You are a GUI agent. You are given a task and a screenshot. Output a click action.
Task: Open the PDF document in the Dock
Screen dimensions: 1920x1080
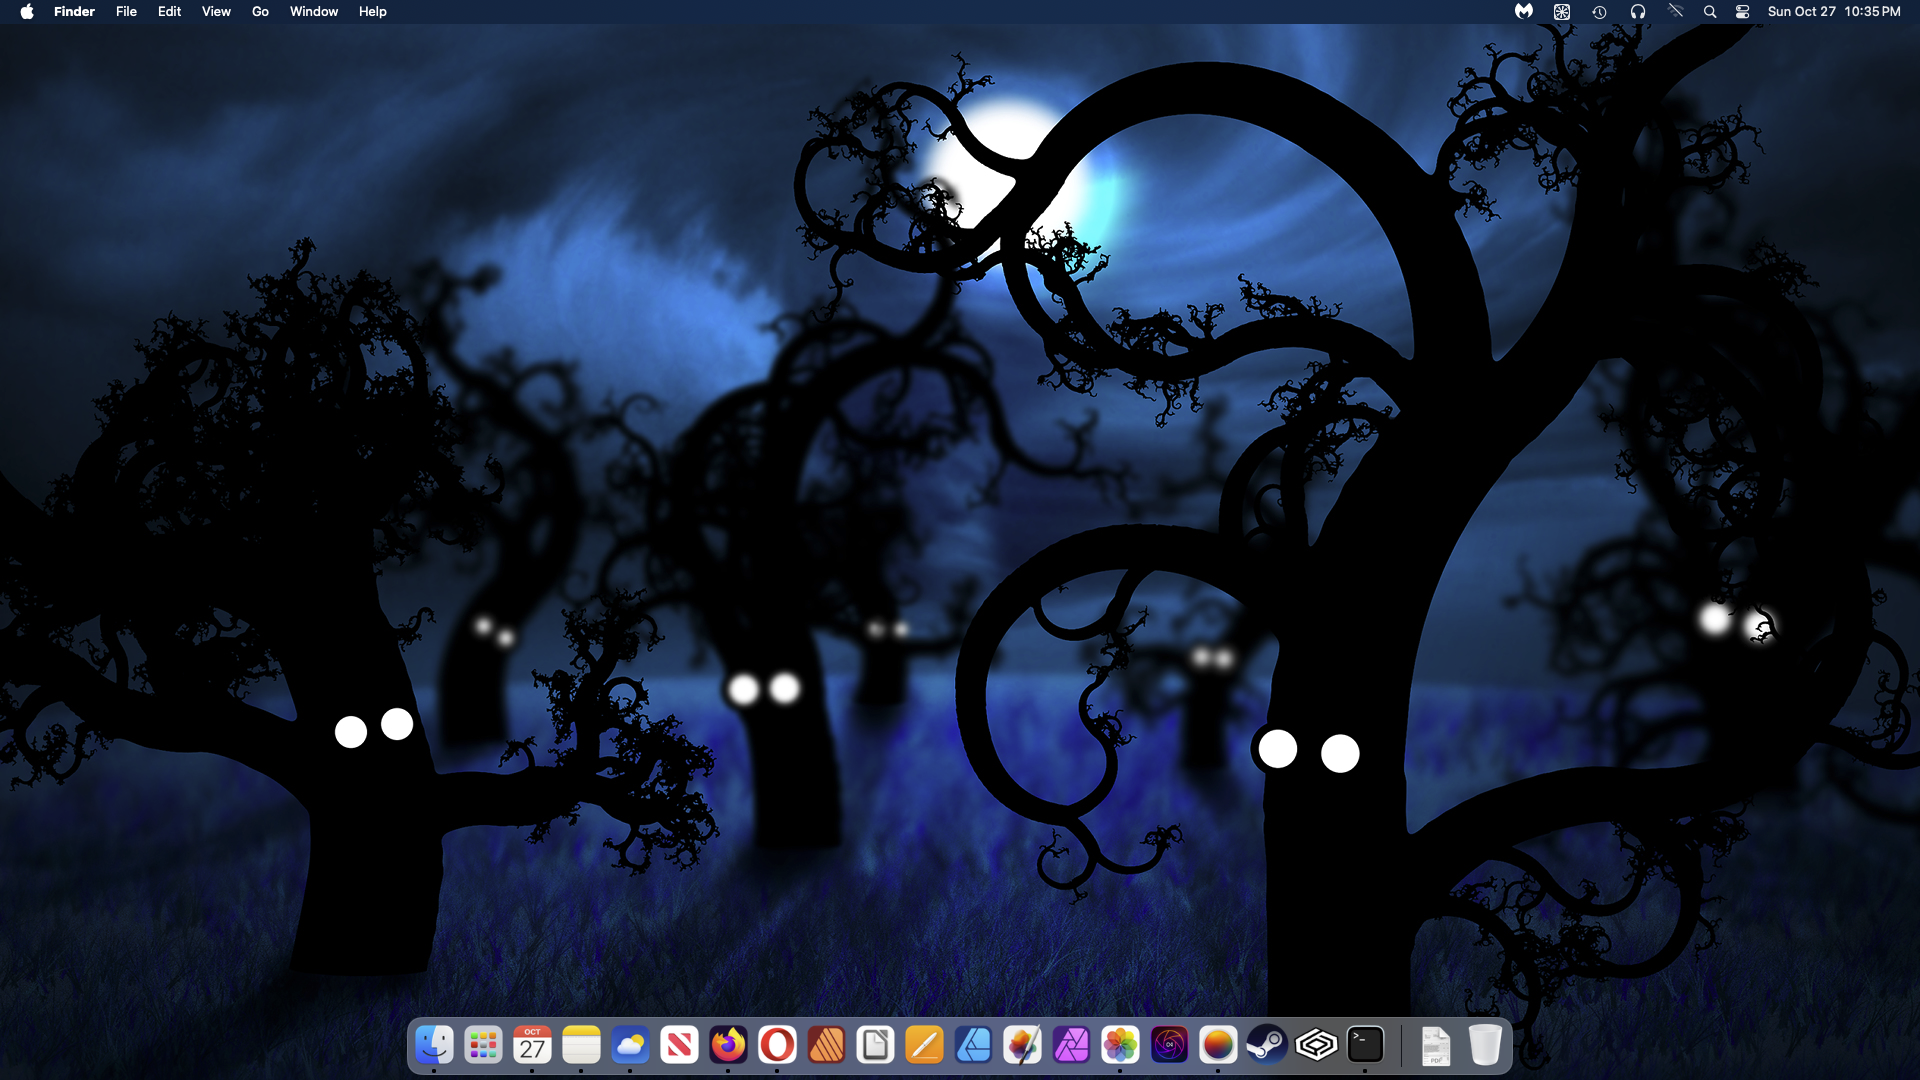pos(1436,1045)
